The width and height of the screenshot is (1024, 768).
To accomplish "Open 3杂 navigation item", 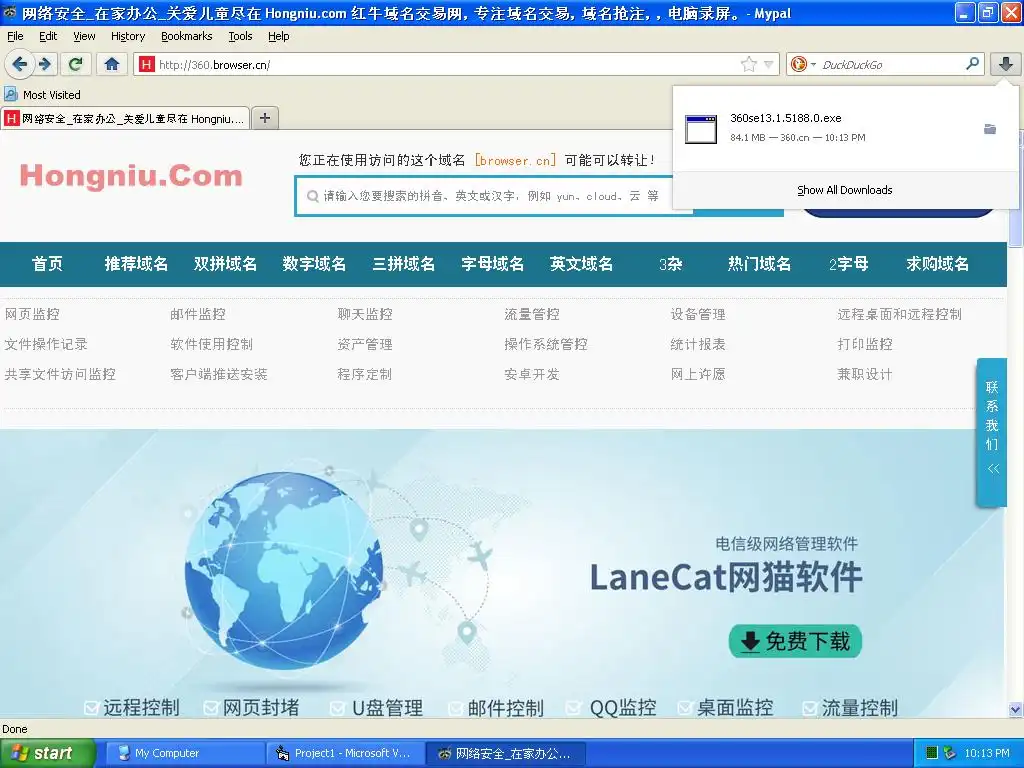I will 670,264.
